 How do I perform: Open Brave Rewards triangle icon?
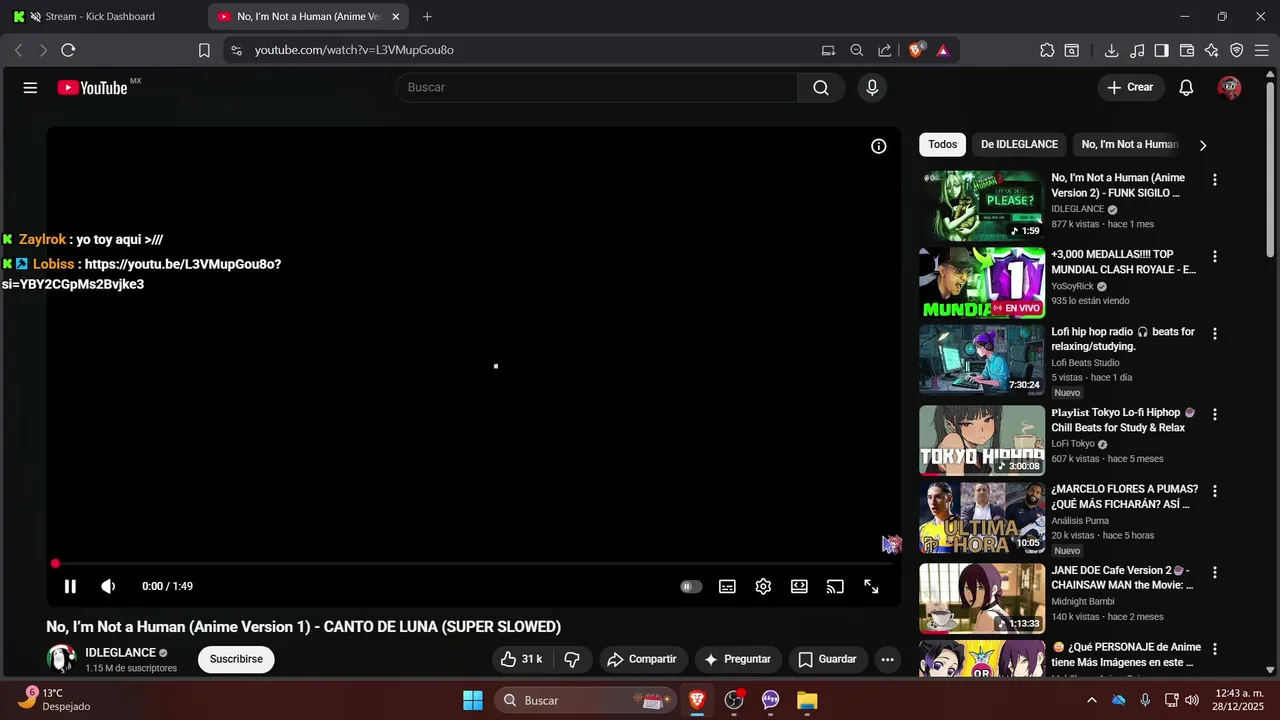click(943, 50)
